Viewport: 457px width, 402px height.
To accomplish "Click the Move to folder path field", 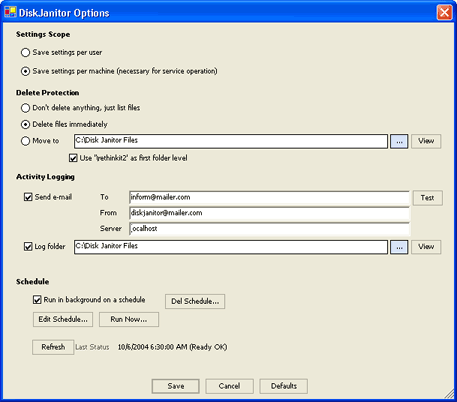I will coord(231,141).
